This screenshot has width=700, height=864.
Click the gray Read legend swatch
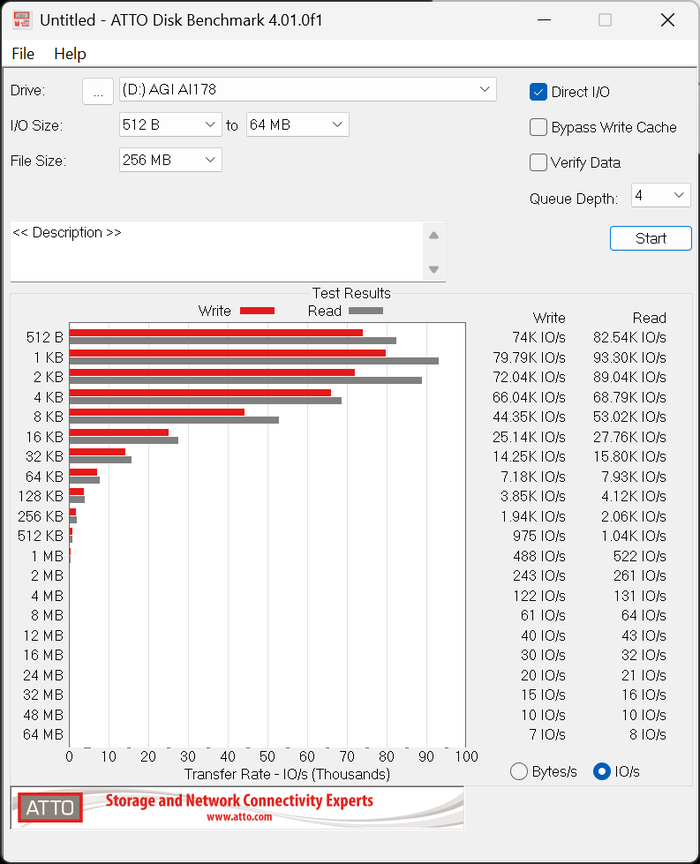point(365,311)
